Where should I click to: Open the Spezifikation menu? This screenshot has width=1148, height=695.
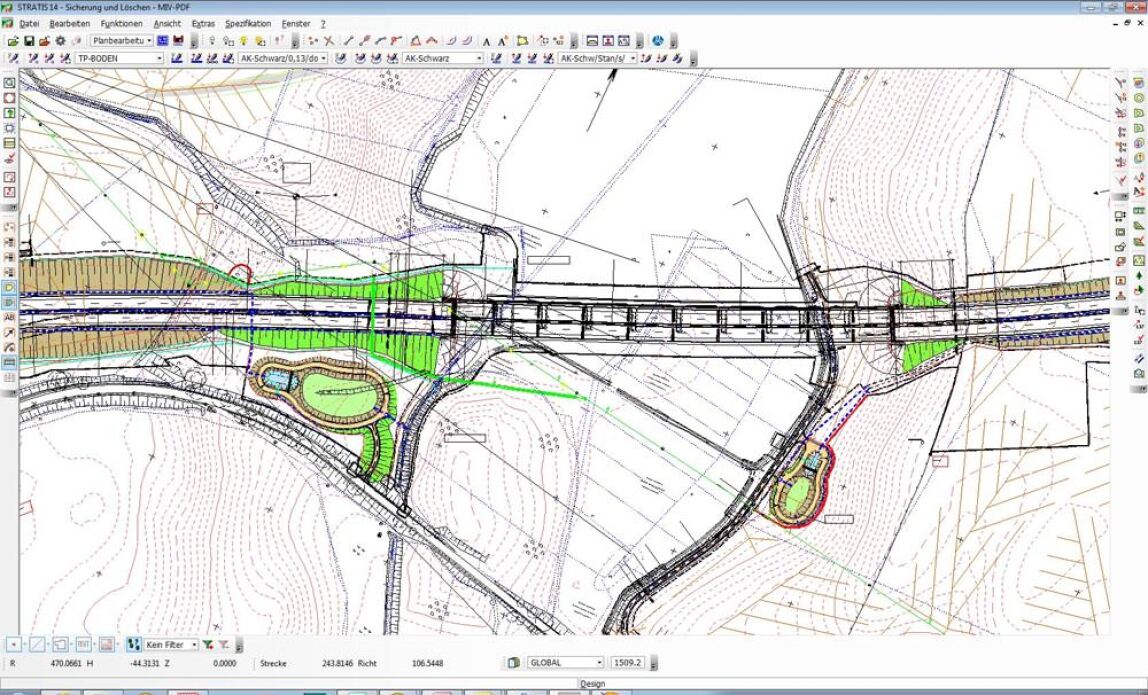(247, 23)
